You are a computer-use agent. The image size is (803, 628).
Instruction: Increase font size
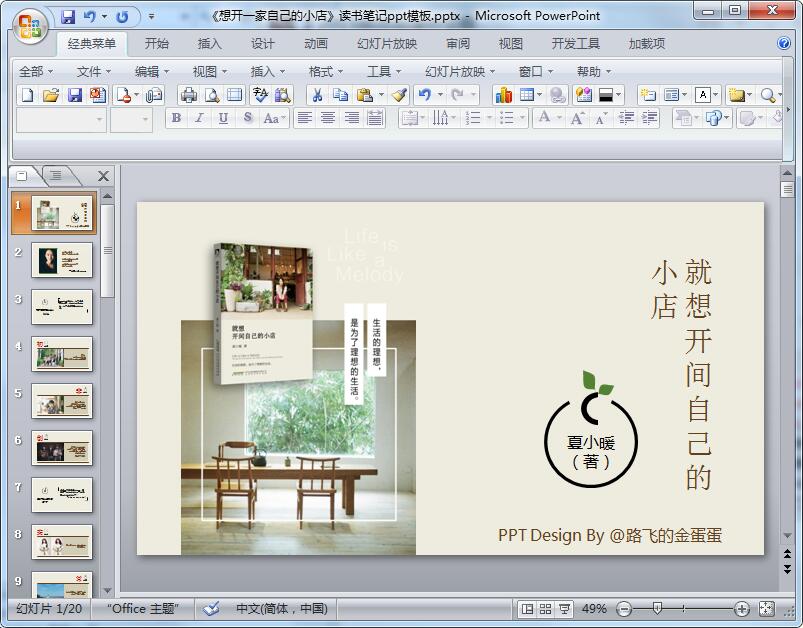point(577,118)
